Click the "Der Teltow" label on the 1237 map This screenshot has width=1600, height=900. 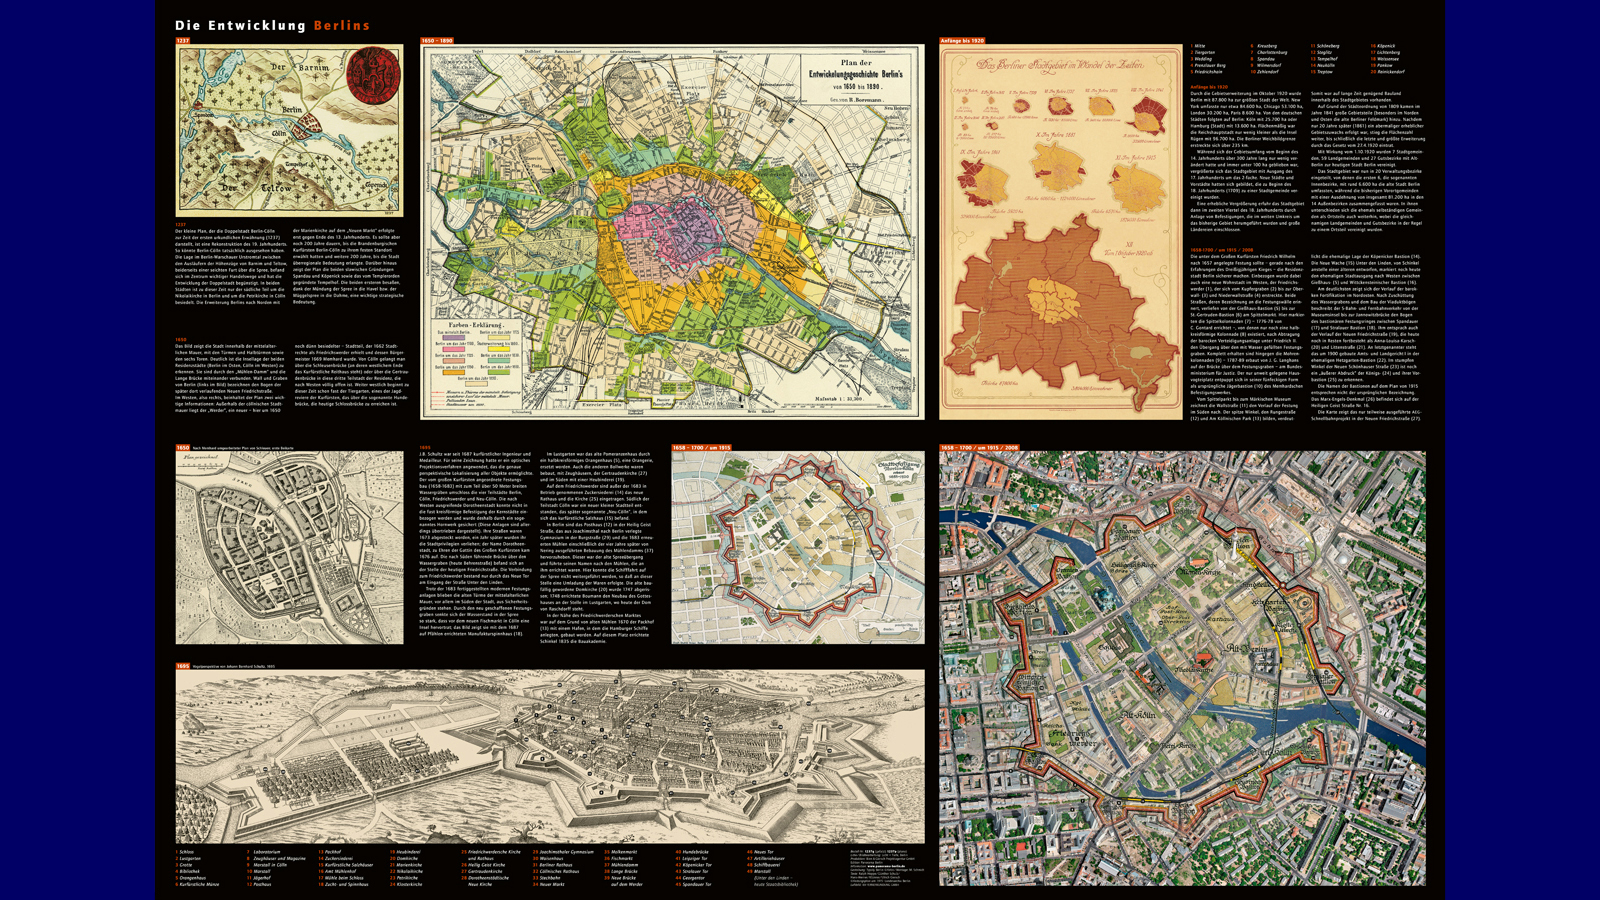coord(256,188)
